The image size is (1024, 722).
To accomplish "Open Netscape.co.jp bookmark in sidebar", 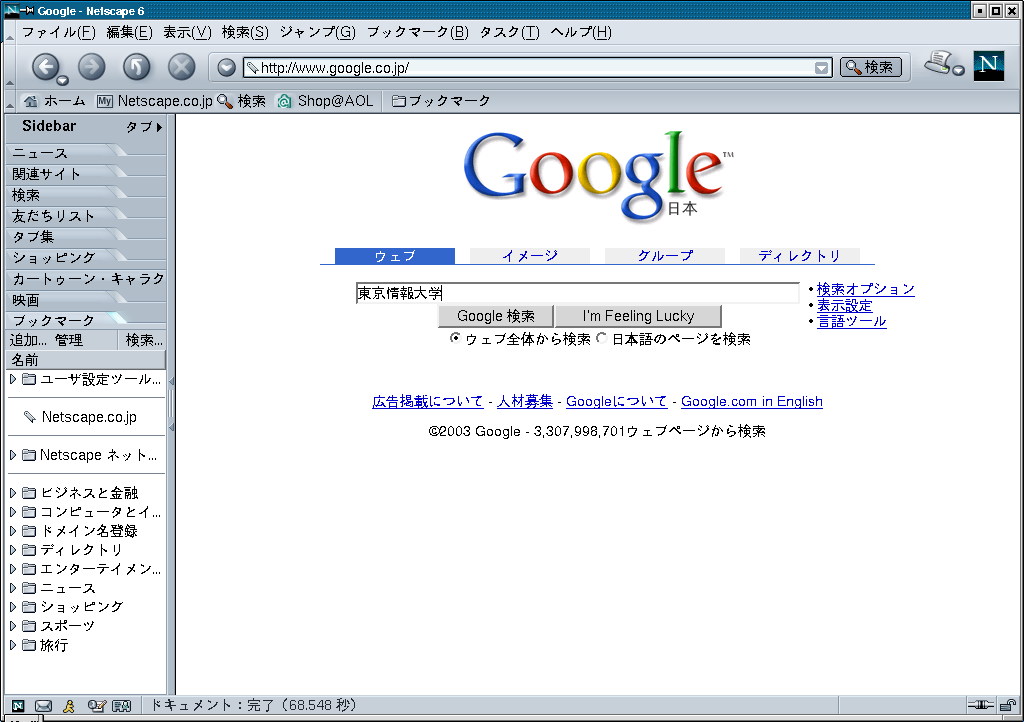I will click(80, 416).
